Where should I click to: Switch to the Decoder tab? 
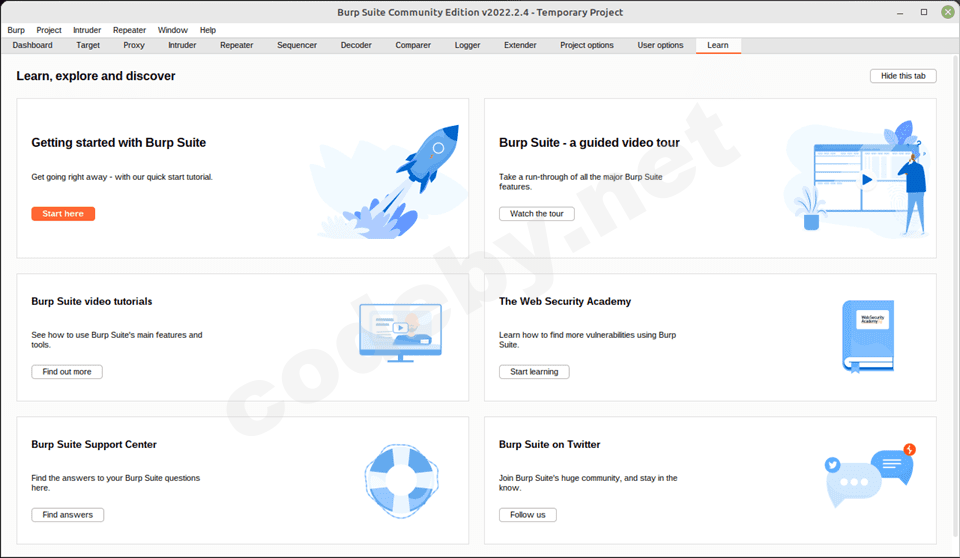[x=356, y=45]
